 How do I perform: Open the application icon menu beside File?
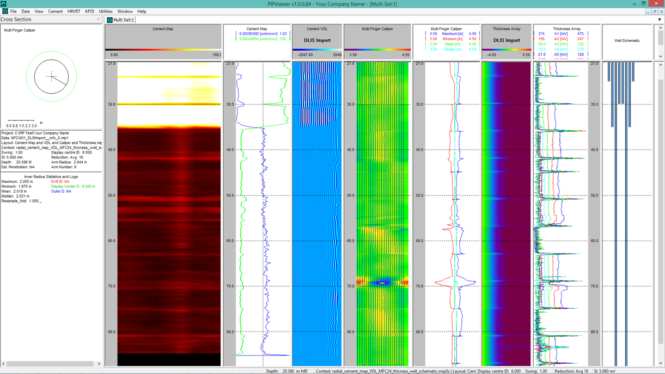[5, 11]
